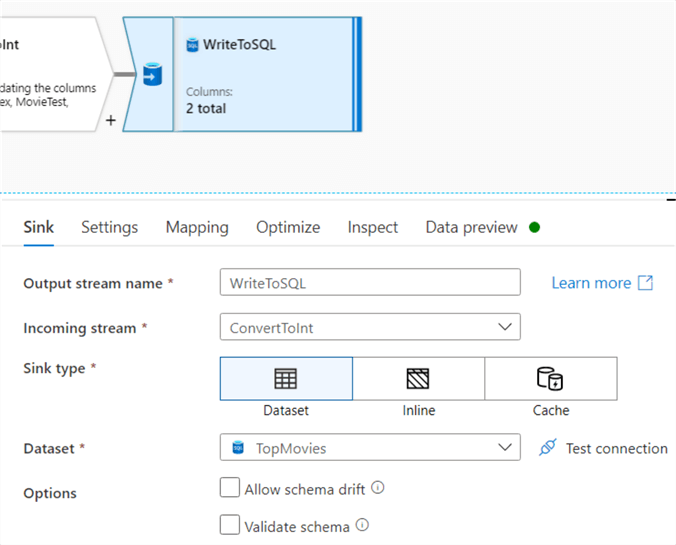Go to the Optimize tab

[x=288, y=228]
